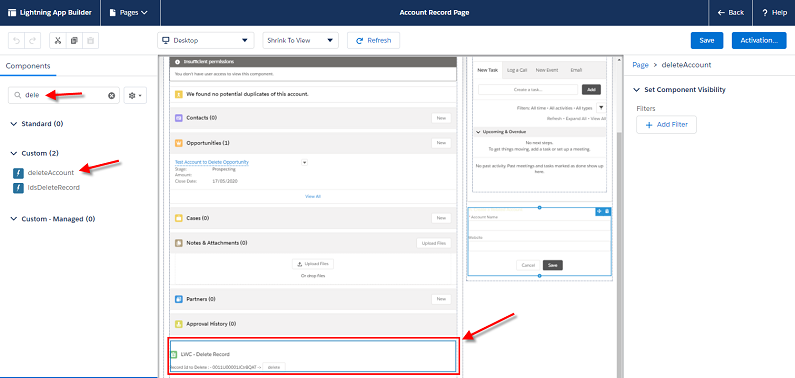Click the Copy icon in toolbar
Image resolution: width=795 pixels, height=378 pixels.
click(74, 41)
